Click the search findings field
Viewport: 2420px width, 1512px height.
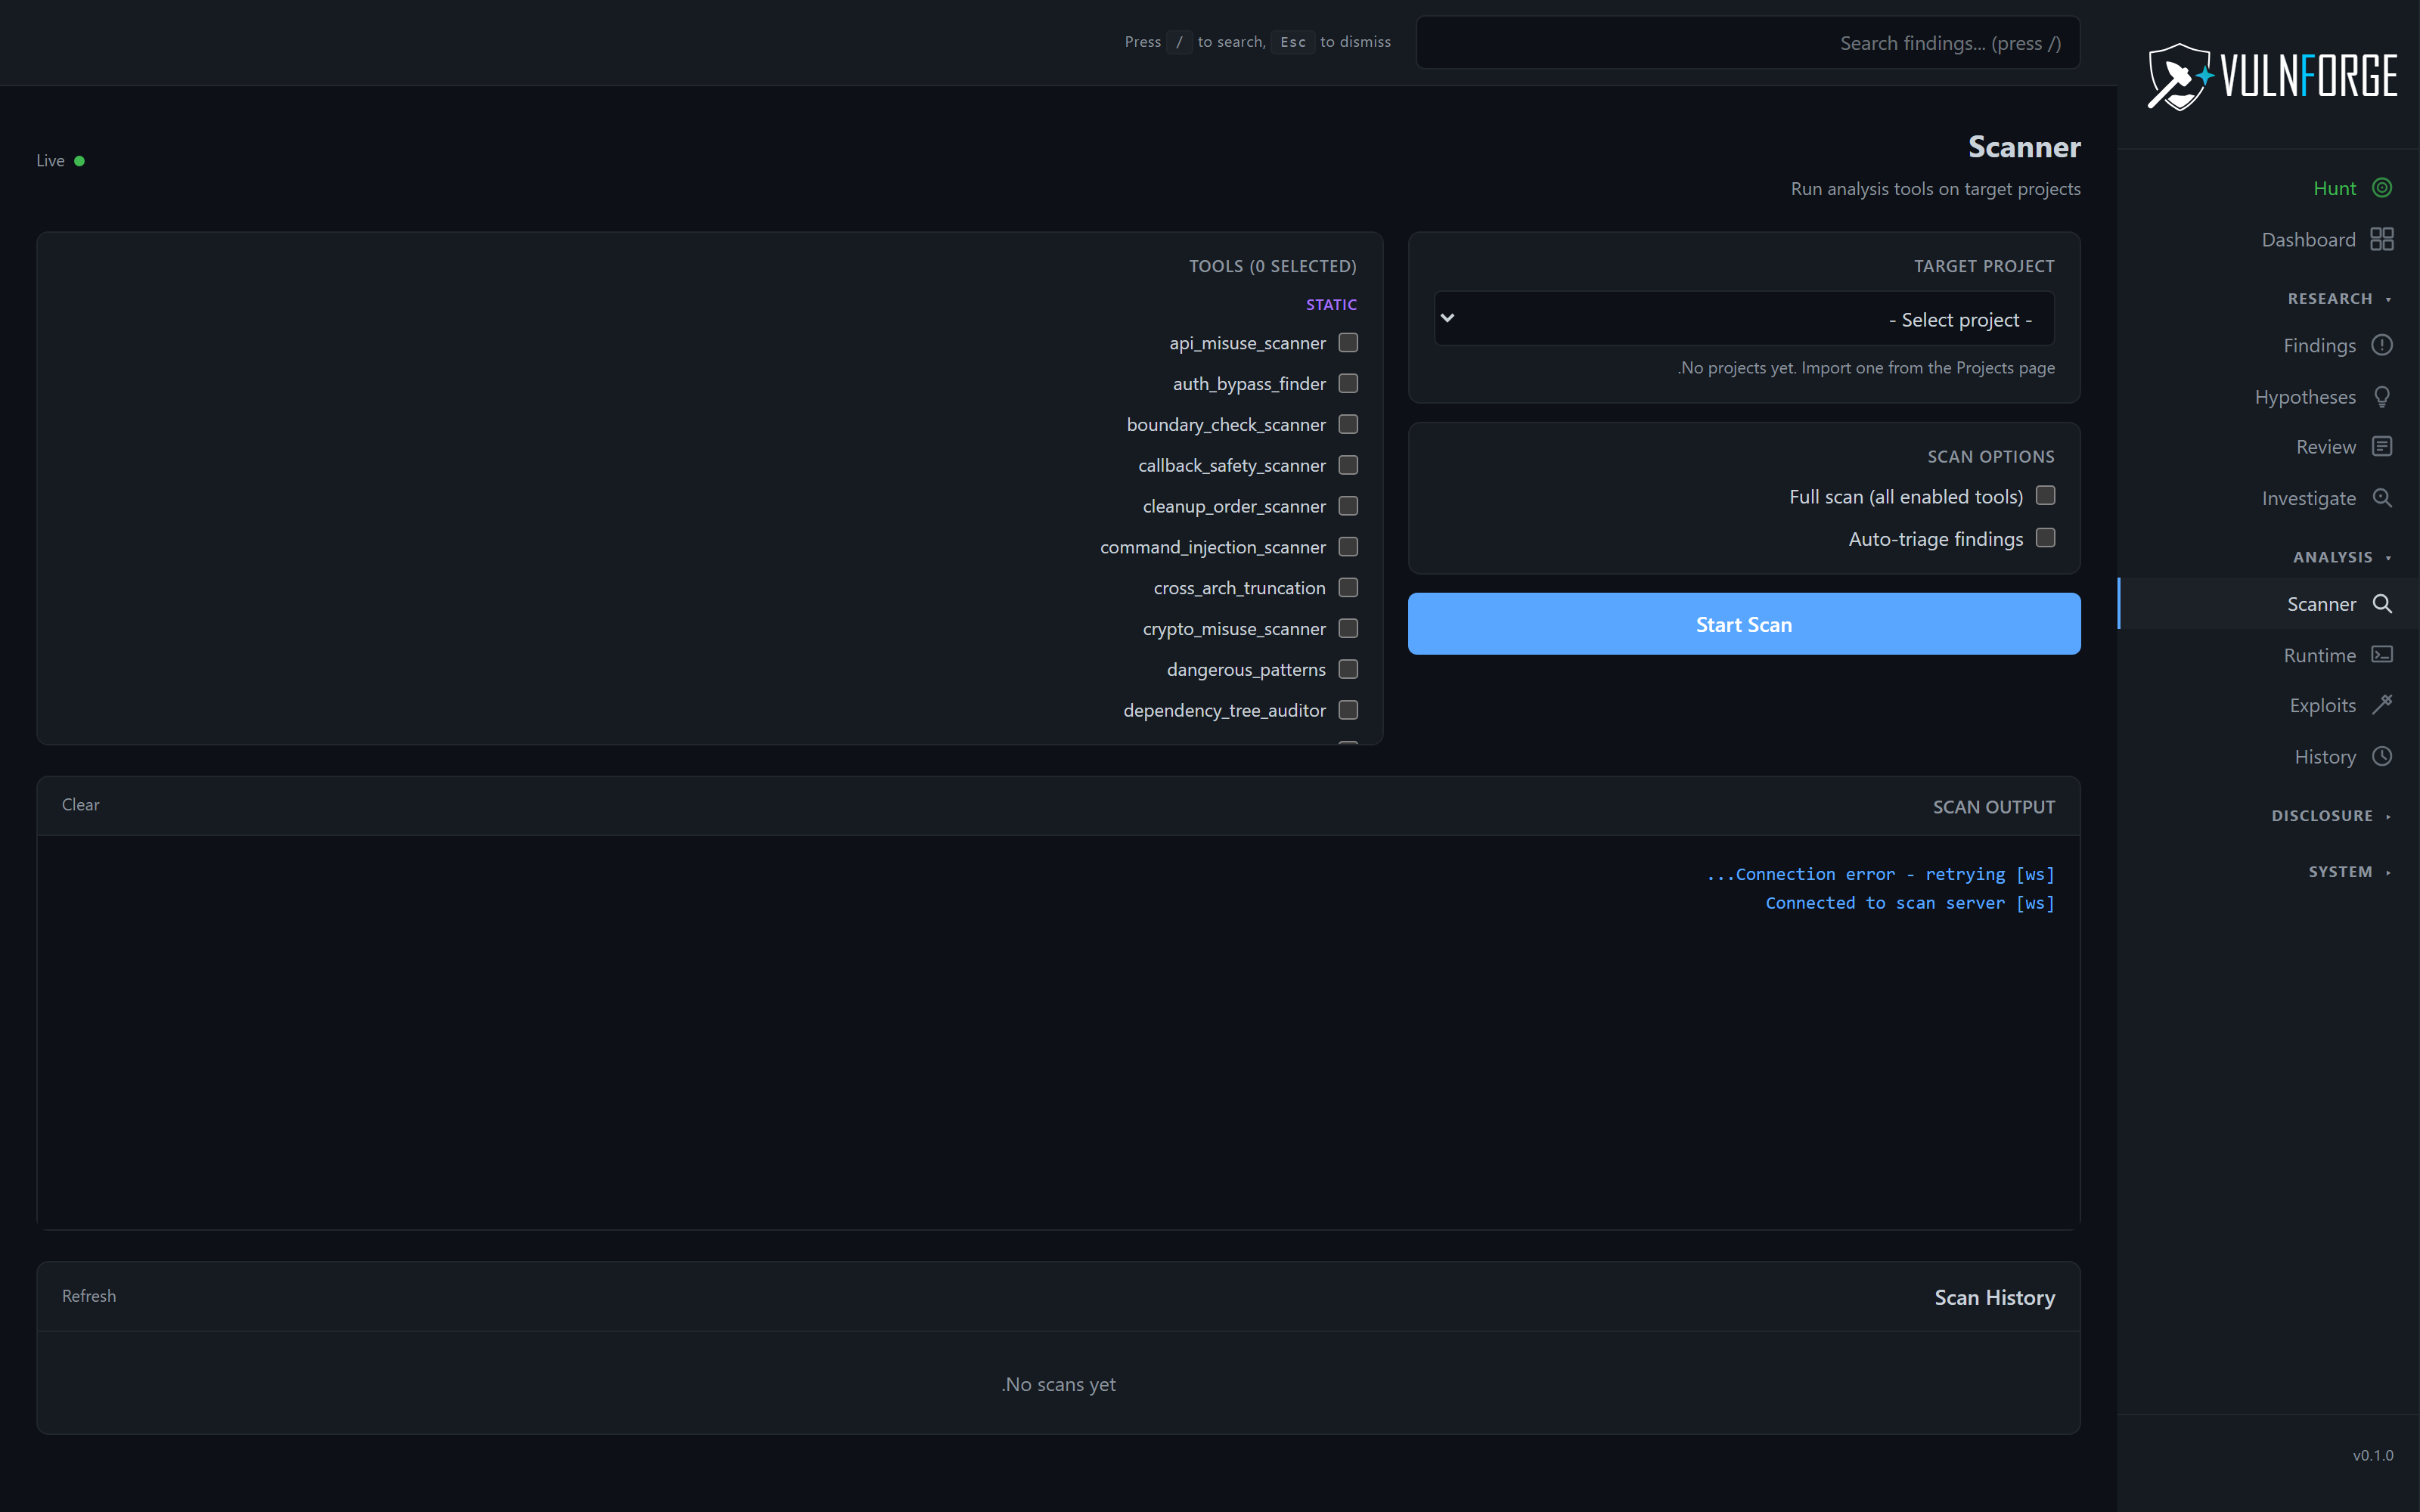(1746, 42)
